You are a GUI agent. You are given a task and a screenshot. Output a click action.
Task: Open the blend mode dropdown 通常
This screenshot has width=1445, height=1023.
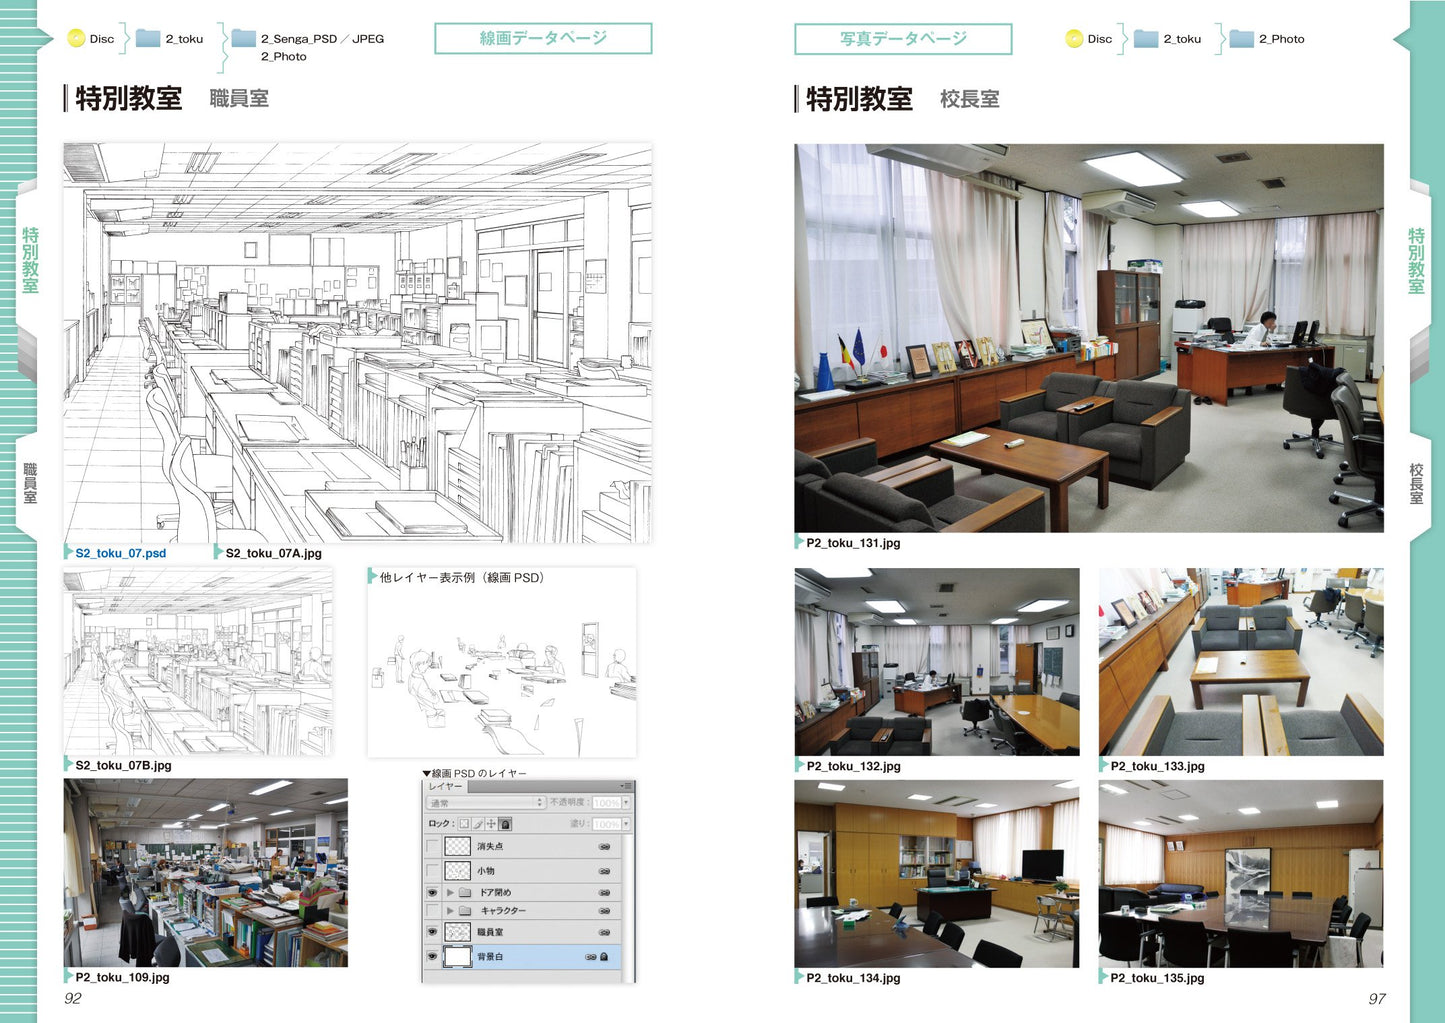(485, 803)
